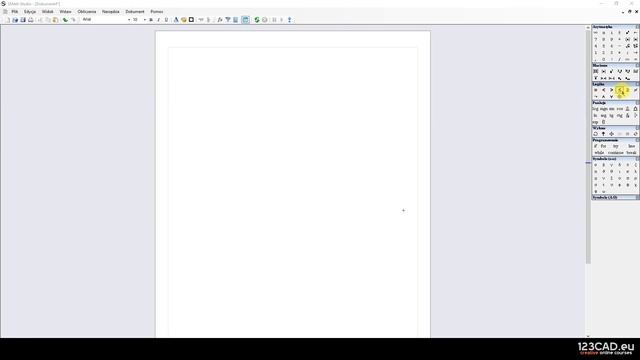Click the scrollbar down arrow
The height and width of the screenshot is (360, 640).
588,335
